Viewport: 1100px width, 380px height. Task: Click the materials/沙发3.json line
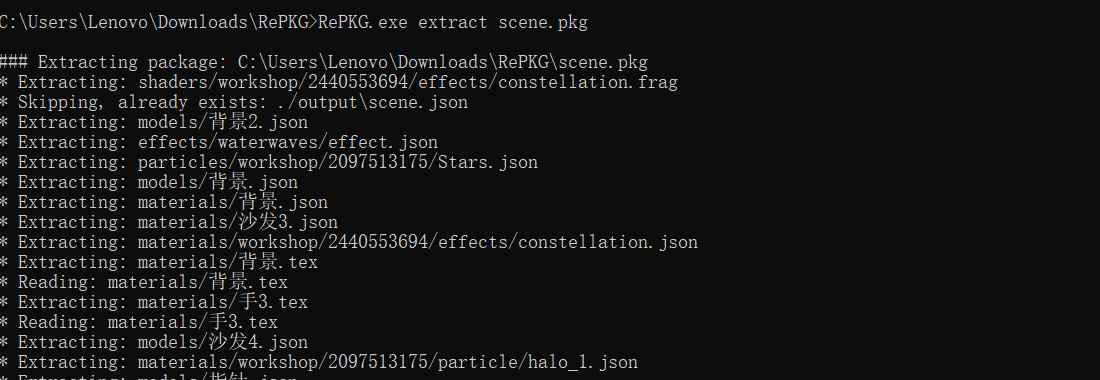(168, 222)
